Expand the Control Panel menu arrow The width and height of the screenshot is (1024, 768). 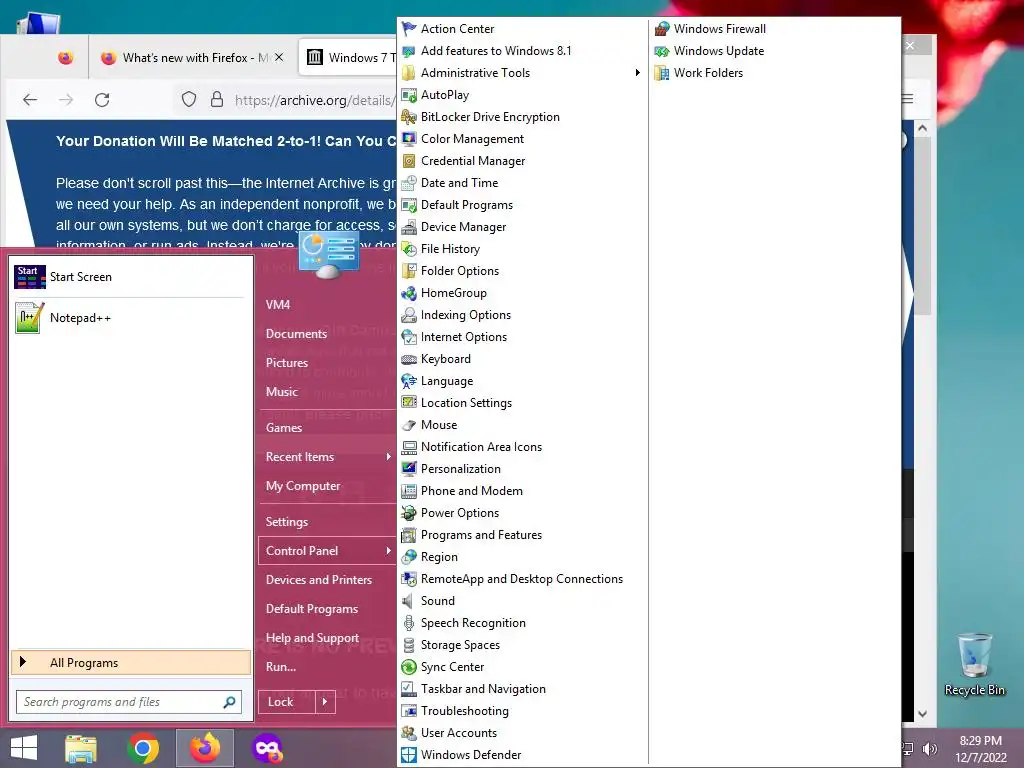[389, 551]
